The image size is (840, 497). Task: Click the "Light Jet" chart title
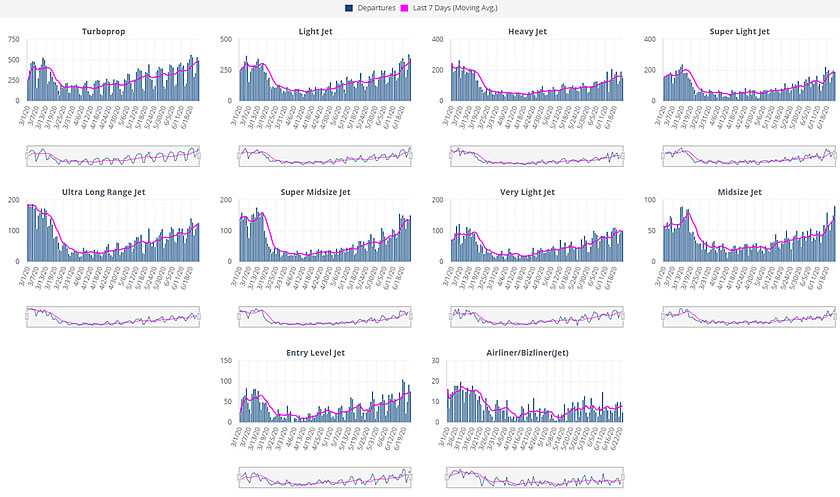click(x=316, y=32)
